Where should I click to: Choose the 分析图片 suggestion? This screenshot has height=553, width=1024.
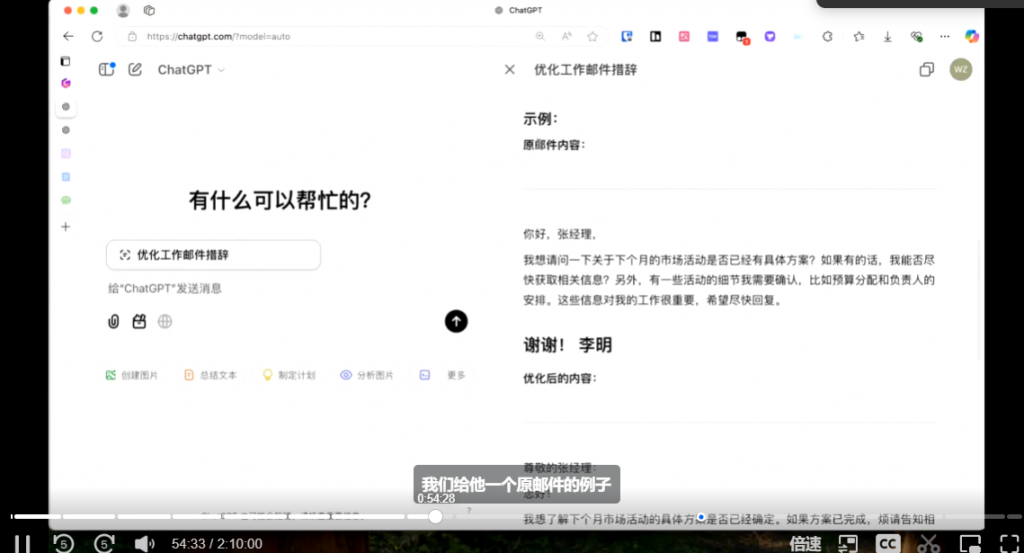(367, 375)
